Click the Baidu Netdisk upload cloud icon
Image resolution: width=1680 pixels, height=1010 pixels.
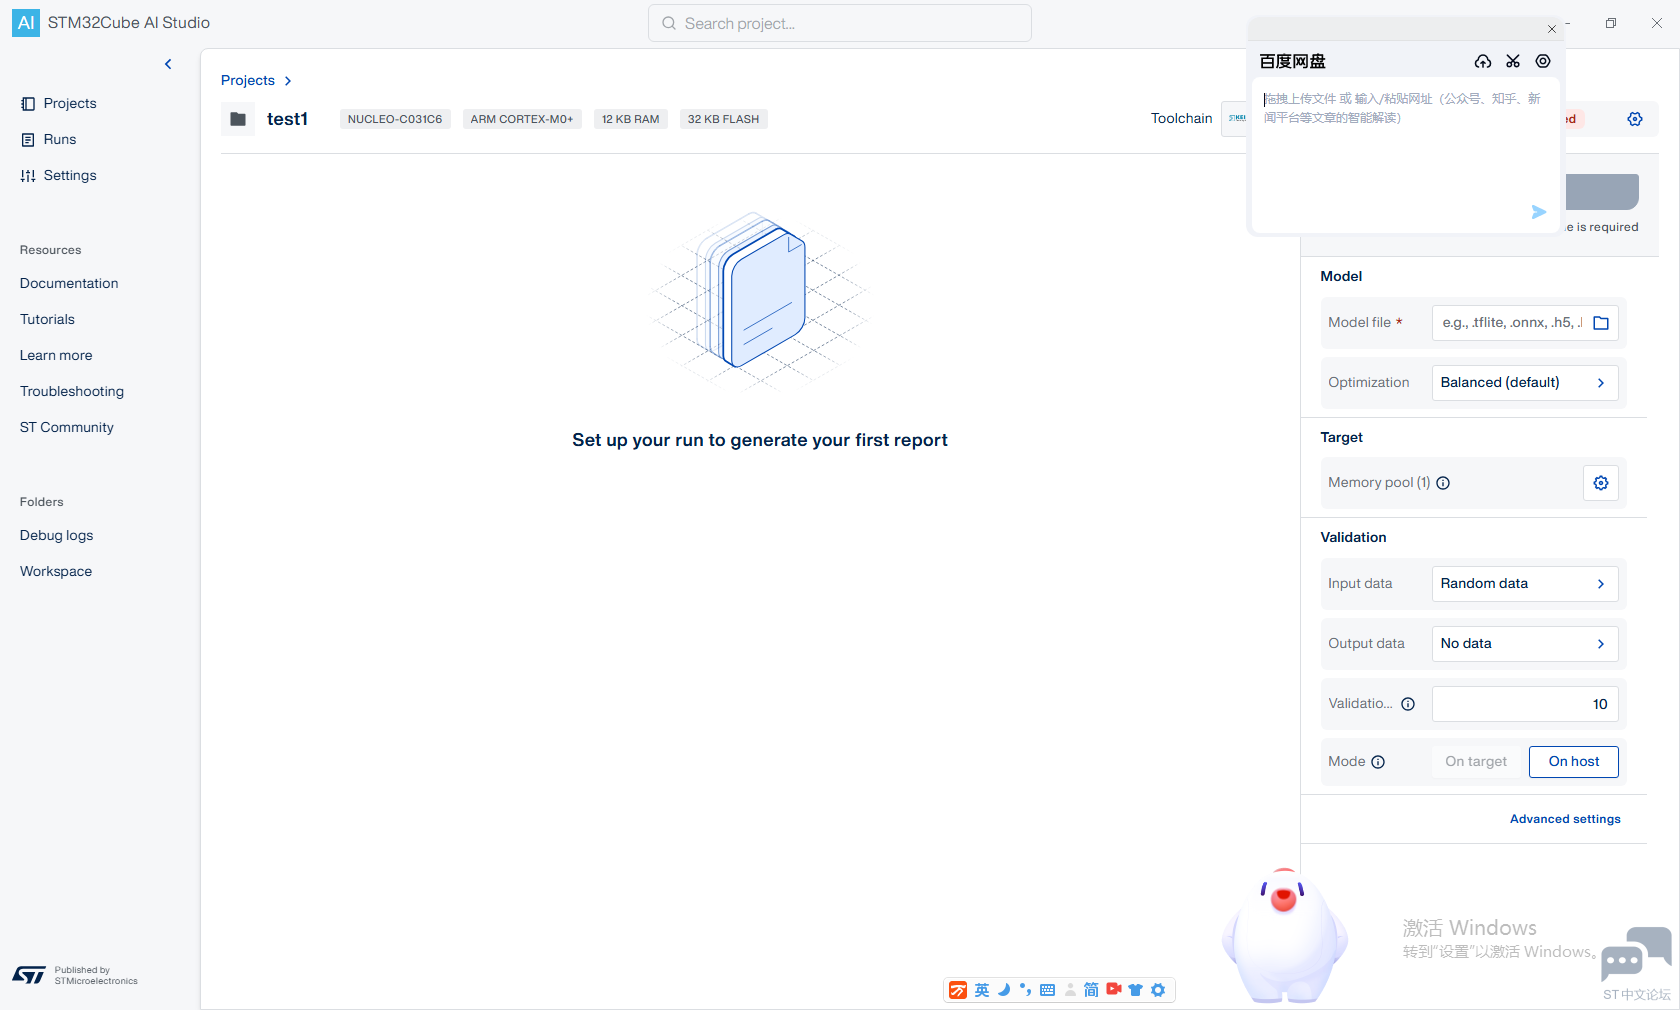(x=1483, y=62)
